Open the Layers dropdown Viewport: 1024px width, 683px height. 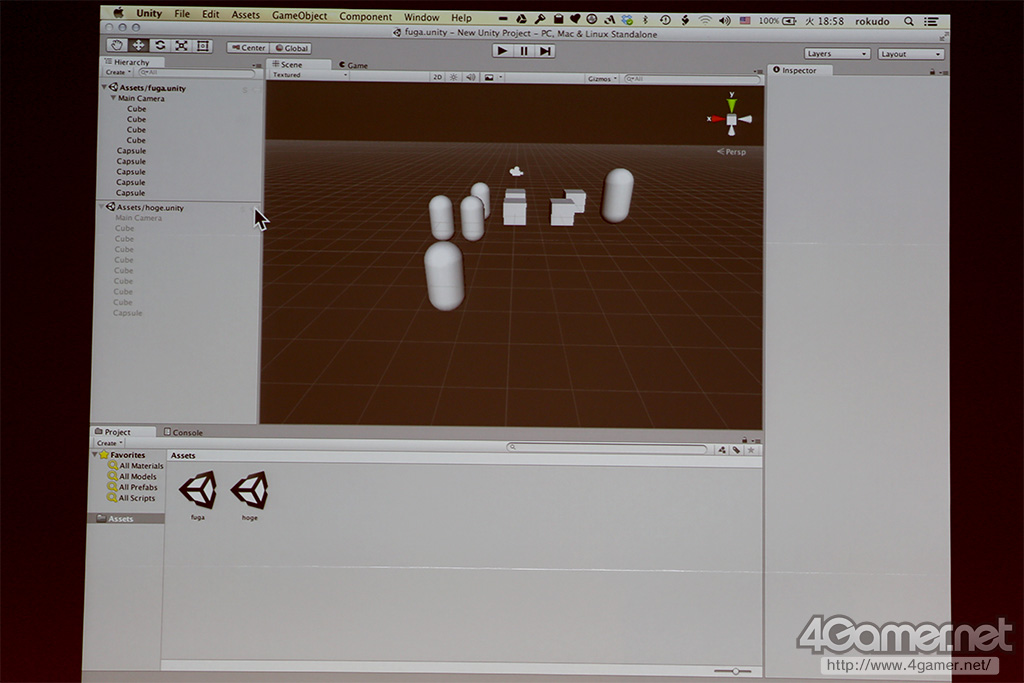pyautogui.click(x=837, y=54)
